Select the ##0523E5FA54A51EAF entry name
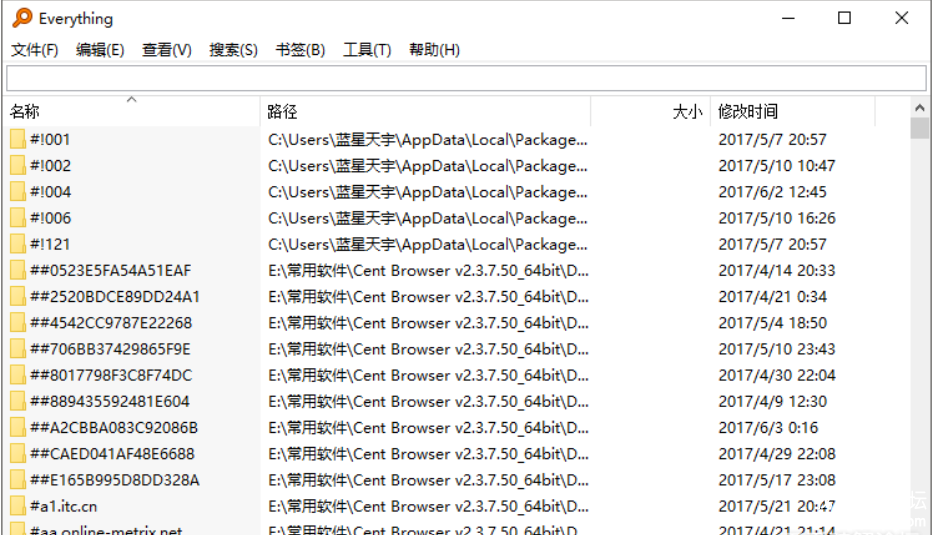Viewport: 933px width, 535px height. pyautogui.click(x=111, y=270)
